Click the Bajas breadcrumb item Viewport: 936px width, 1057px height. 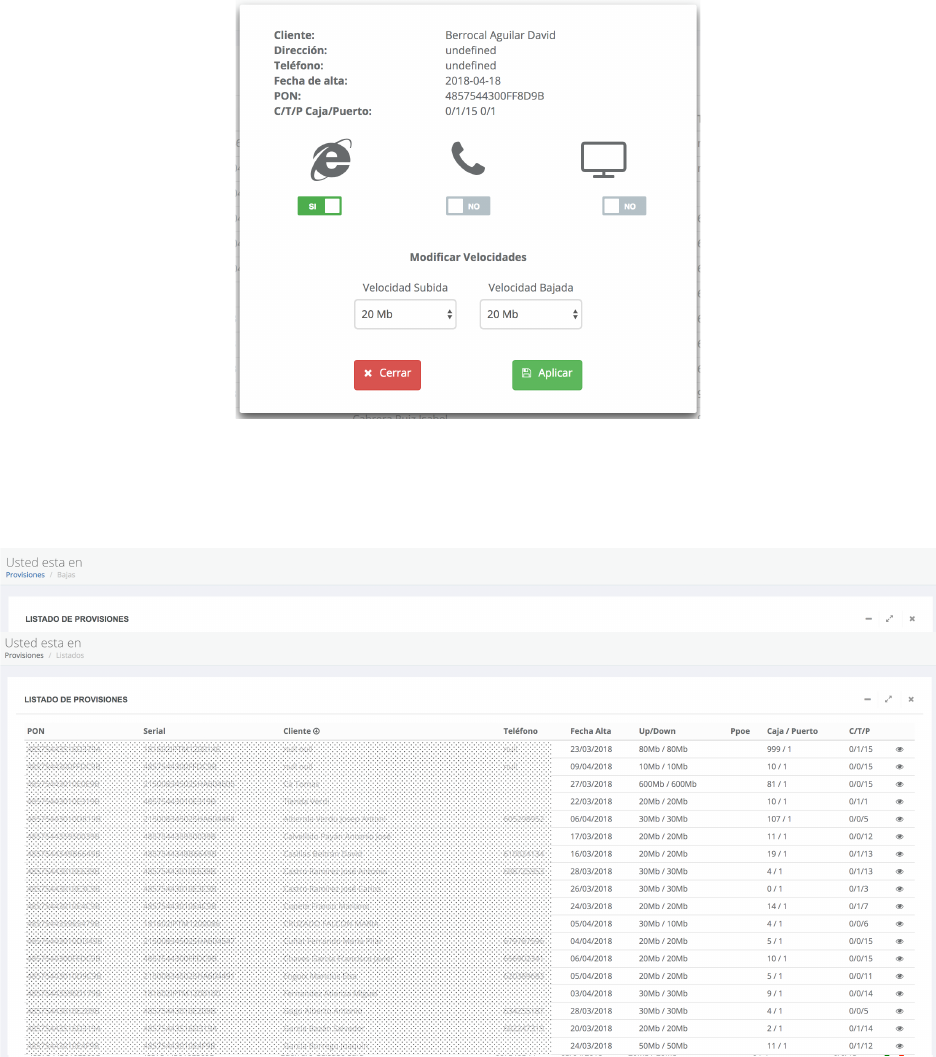click(x=66, y=575)
